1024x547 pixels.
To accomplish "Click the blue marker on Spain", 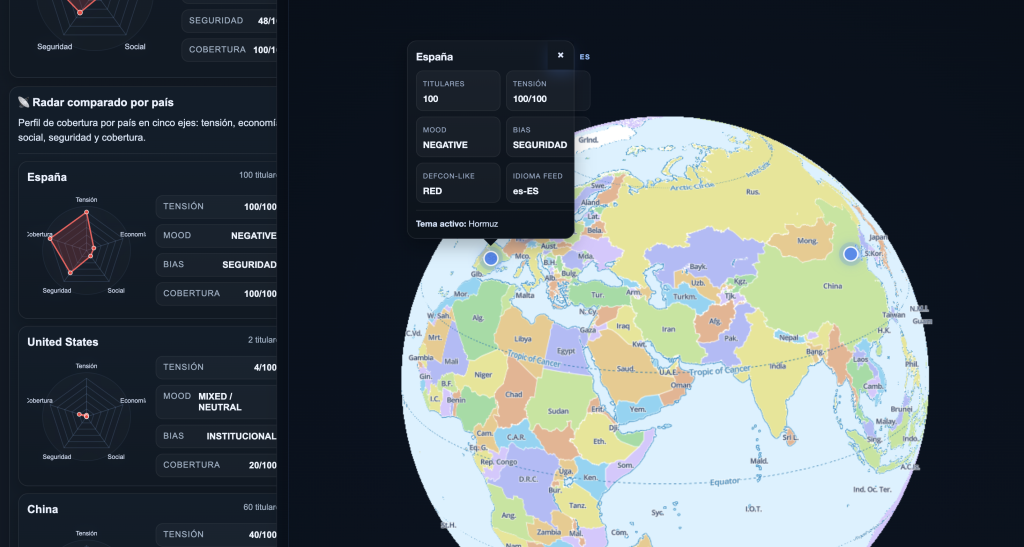I will point(491,258).
